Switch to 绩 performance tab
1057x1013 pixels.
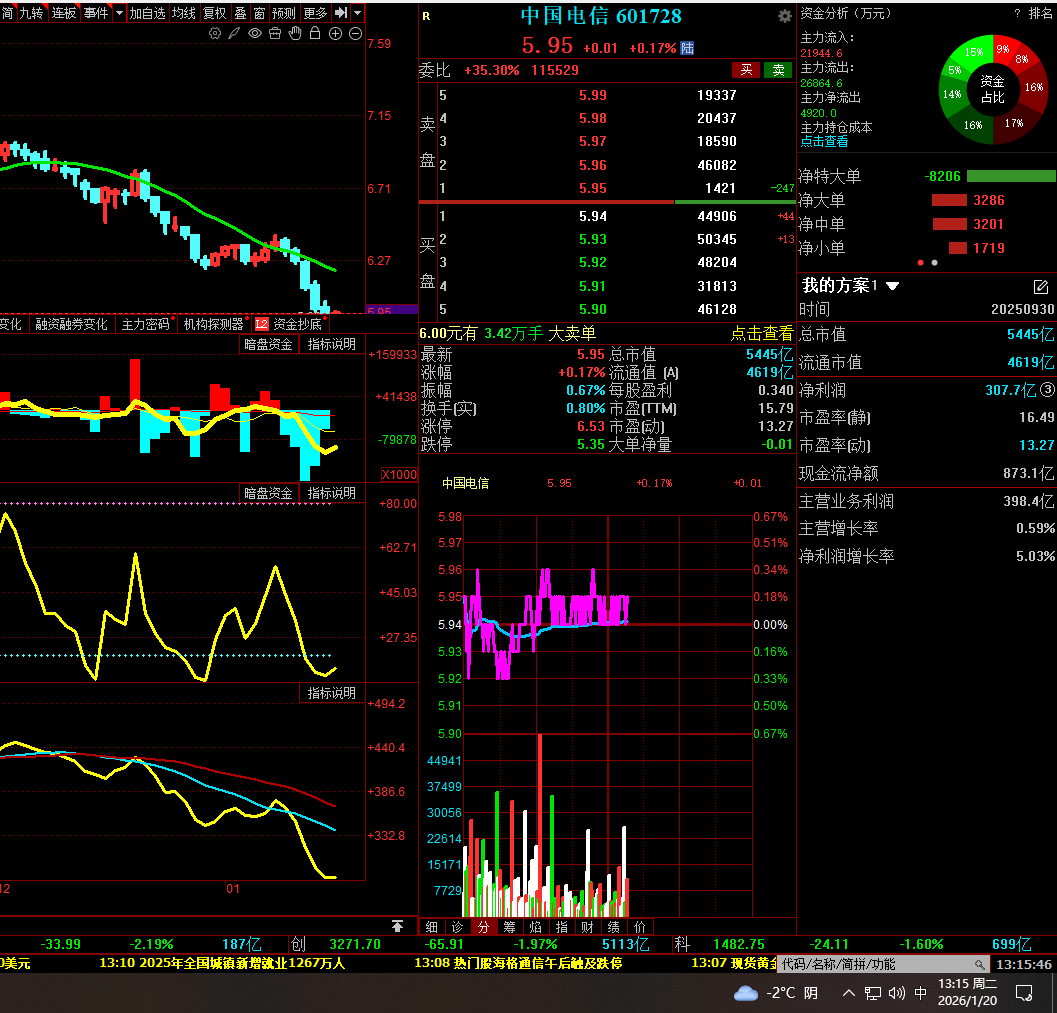[613, 927]
